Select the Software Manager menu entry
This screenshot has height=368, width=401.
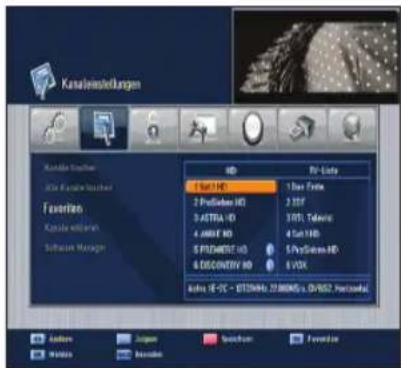click(75, 248)
